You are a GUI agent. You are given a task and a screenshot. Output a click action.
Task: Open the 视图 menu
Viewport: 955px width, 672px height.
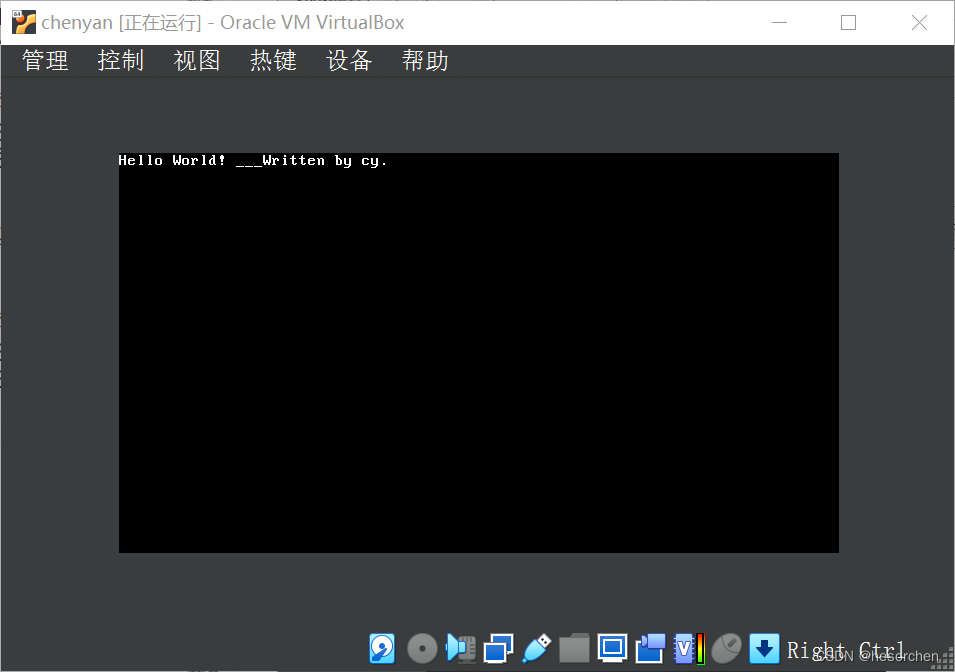coord(197,61)
